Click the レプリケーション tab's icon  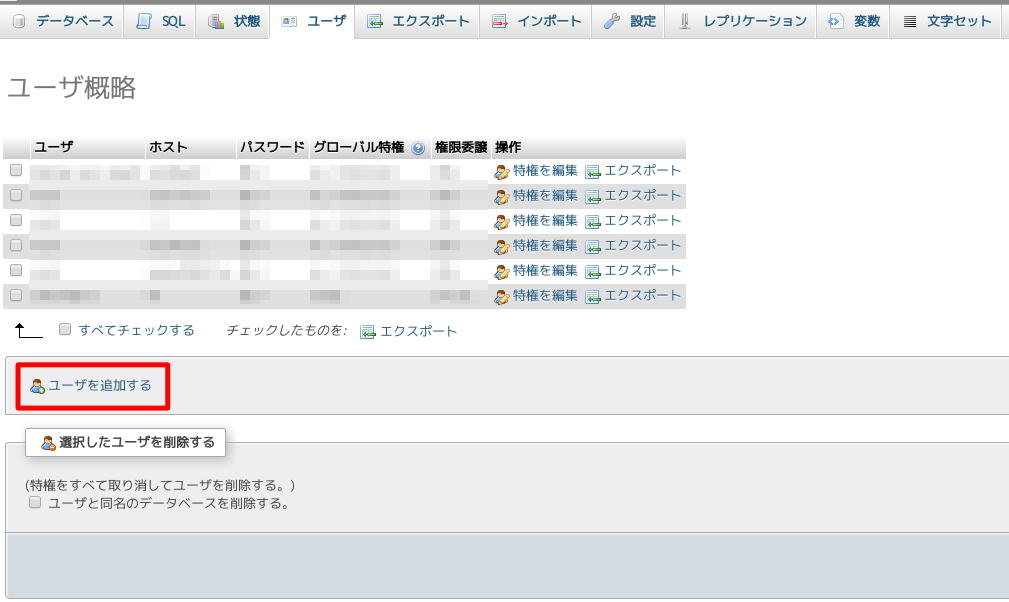[685, 21]
